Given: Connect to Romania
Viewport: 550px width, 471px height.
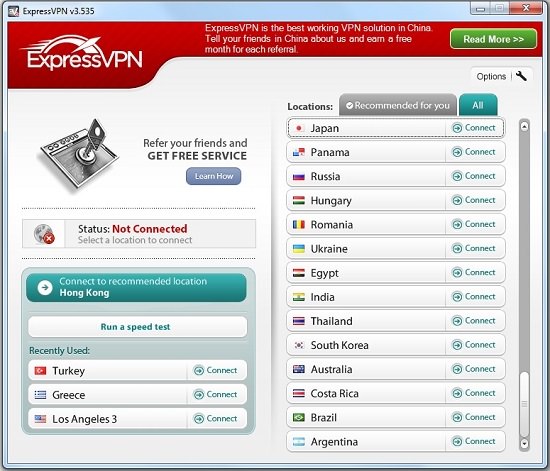Looking at the screenshot, I should point(474,224).
